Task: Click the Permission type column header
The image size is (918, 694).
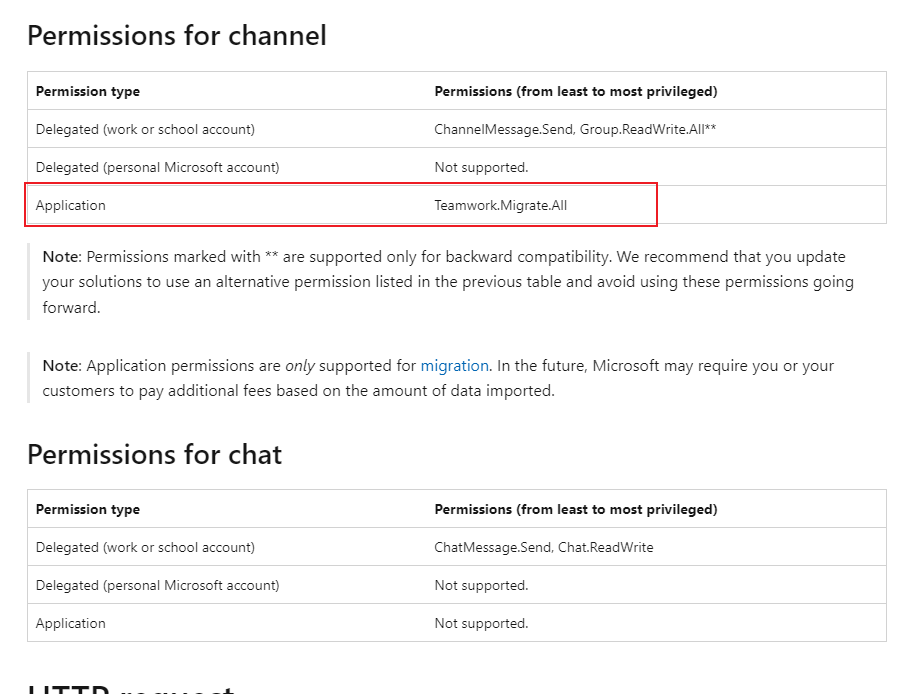Action: click(88, 91)
